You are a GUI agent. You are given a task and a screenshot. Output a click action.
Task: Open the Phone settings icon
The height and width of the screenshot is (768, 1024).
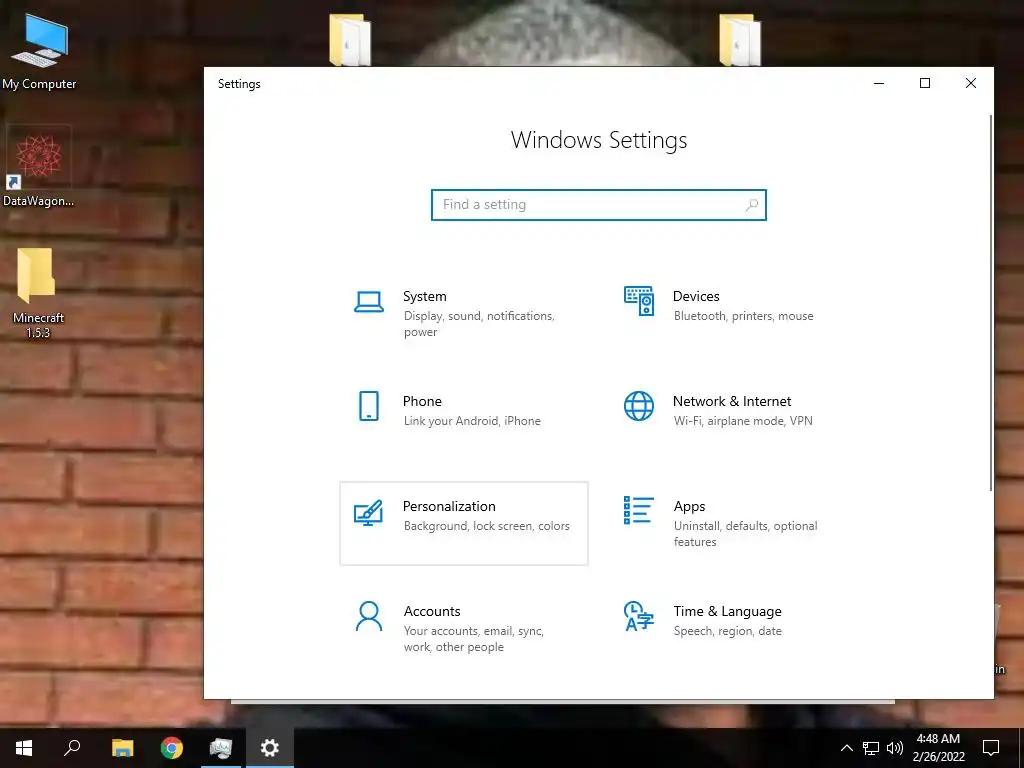point(369,406)
